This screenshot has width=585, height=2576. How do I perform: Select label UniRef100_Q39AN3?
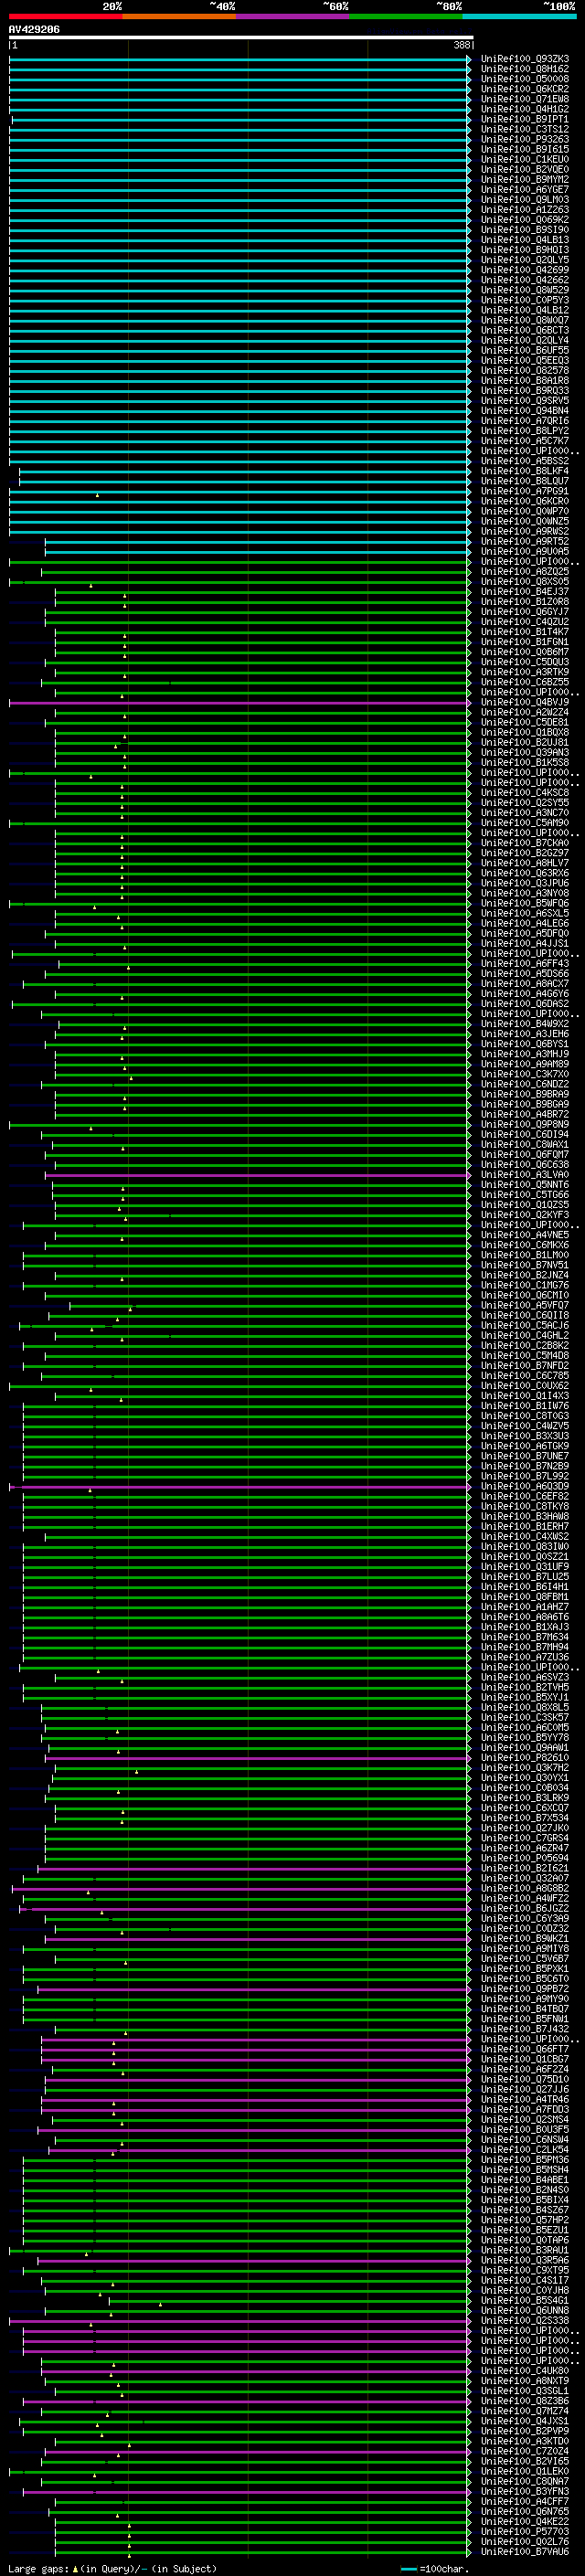525,753
